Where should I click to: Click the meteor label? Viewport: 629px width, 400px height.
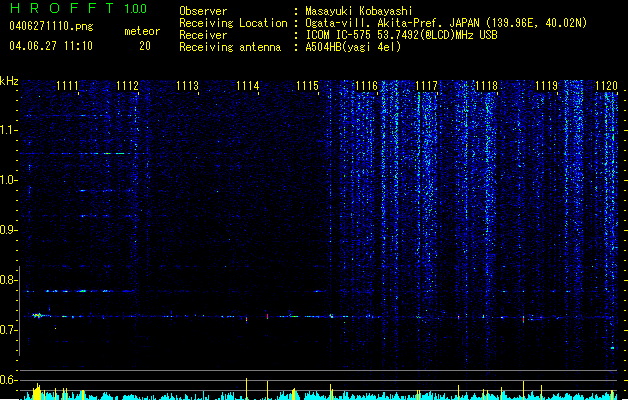(142, 31)
